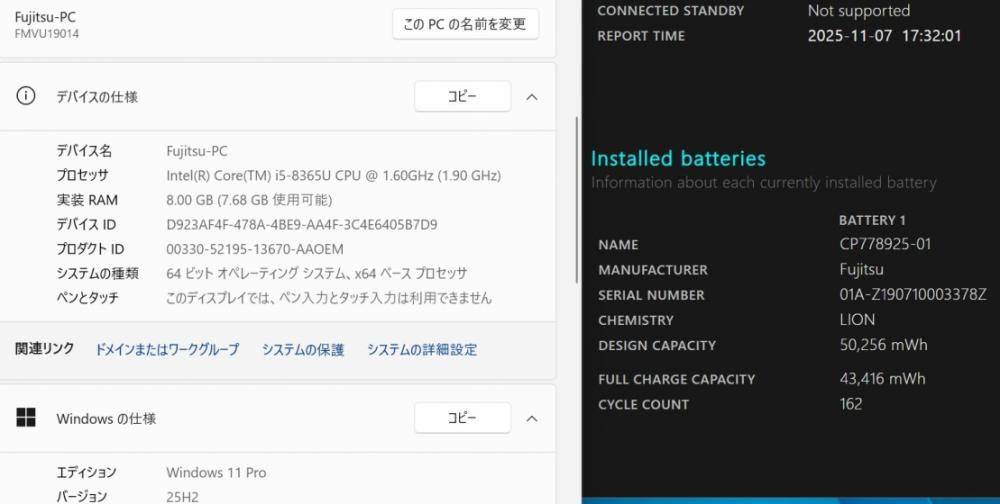Collapse the device specifications section
Screen dimensions: 1000x504
tap(532, 97)
